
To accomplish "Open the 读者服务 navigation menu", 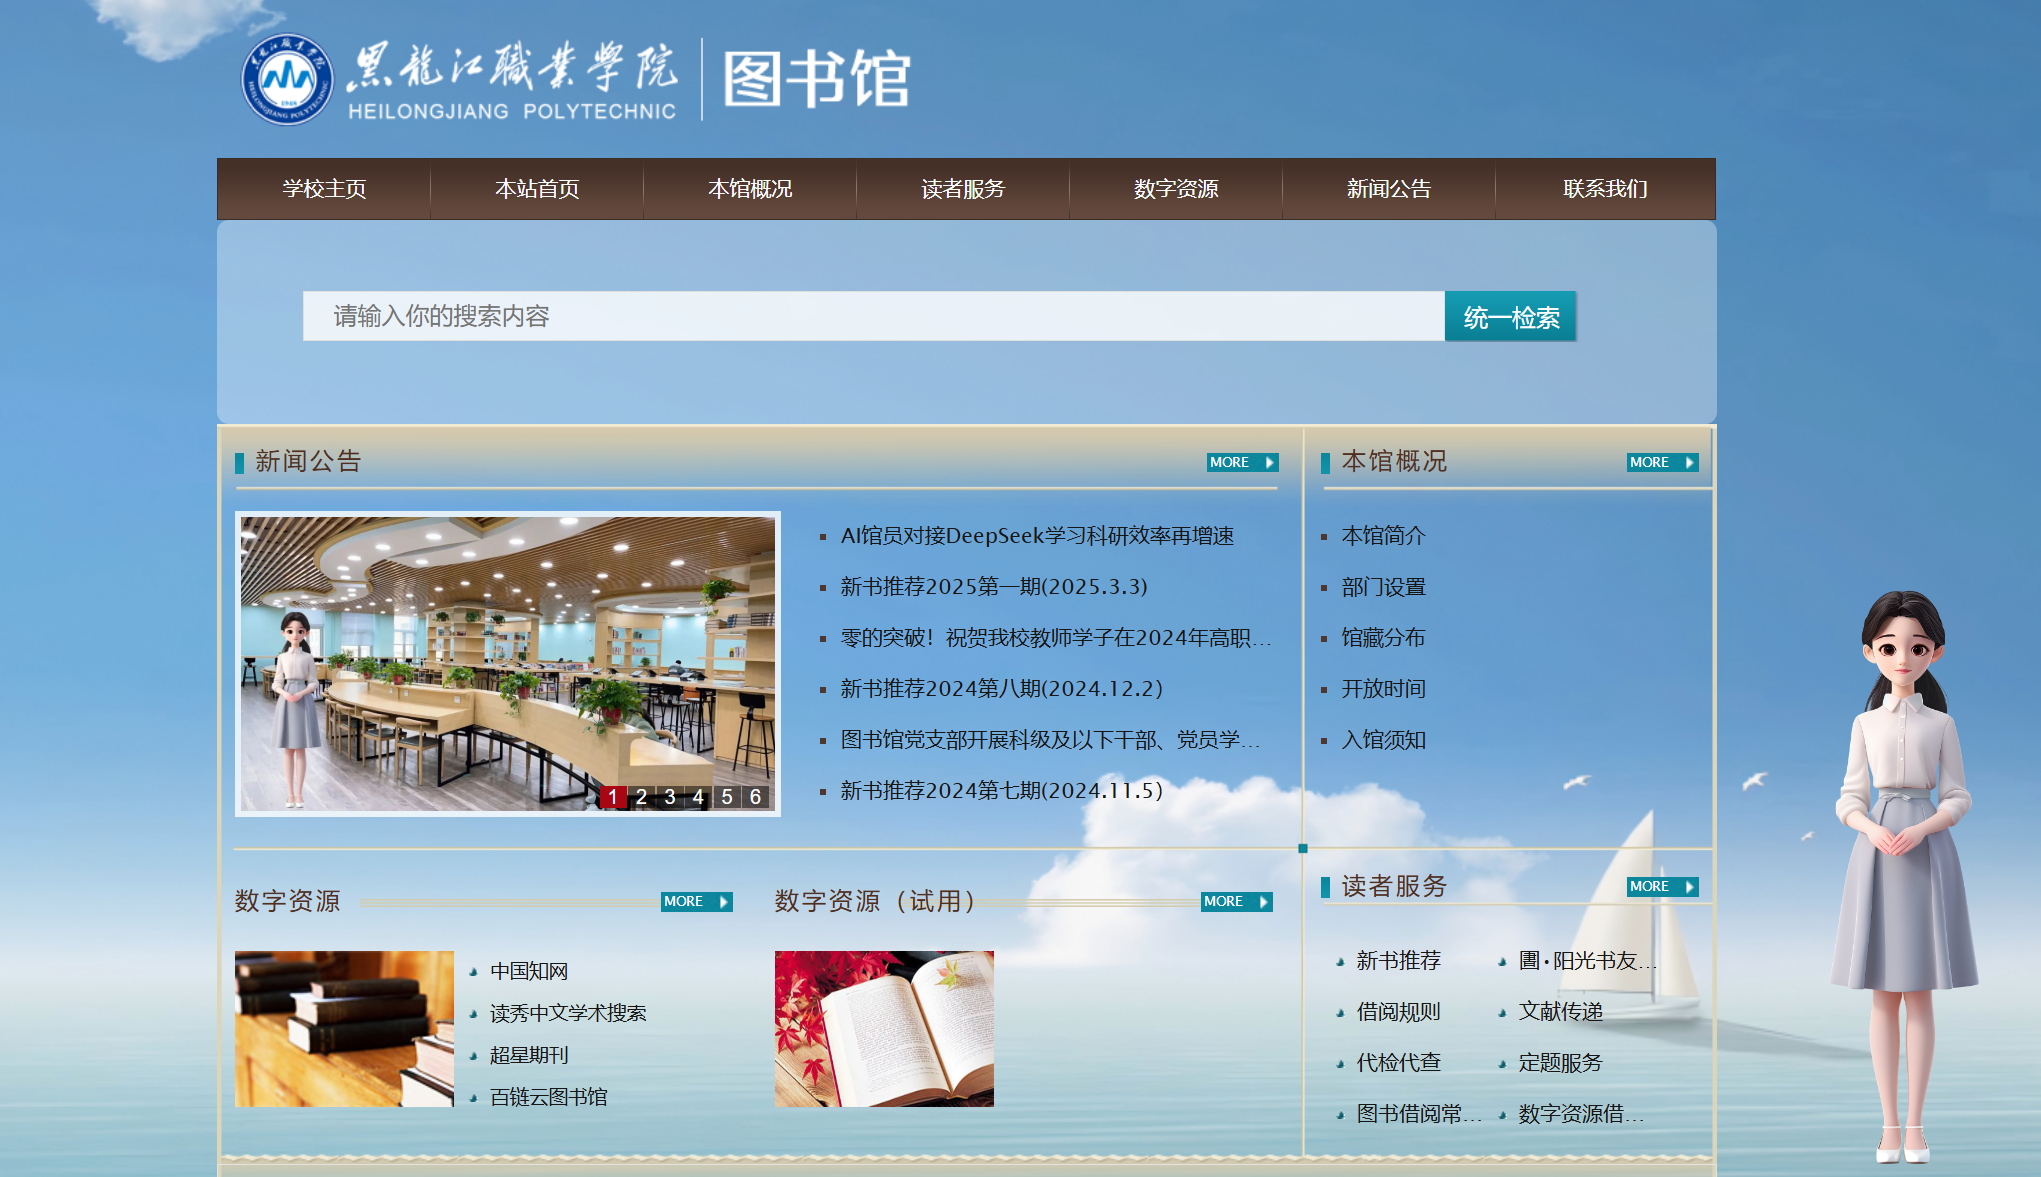I will (962, 189).
